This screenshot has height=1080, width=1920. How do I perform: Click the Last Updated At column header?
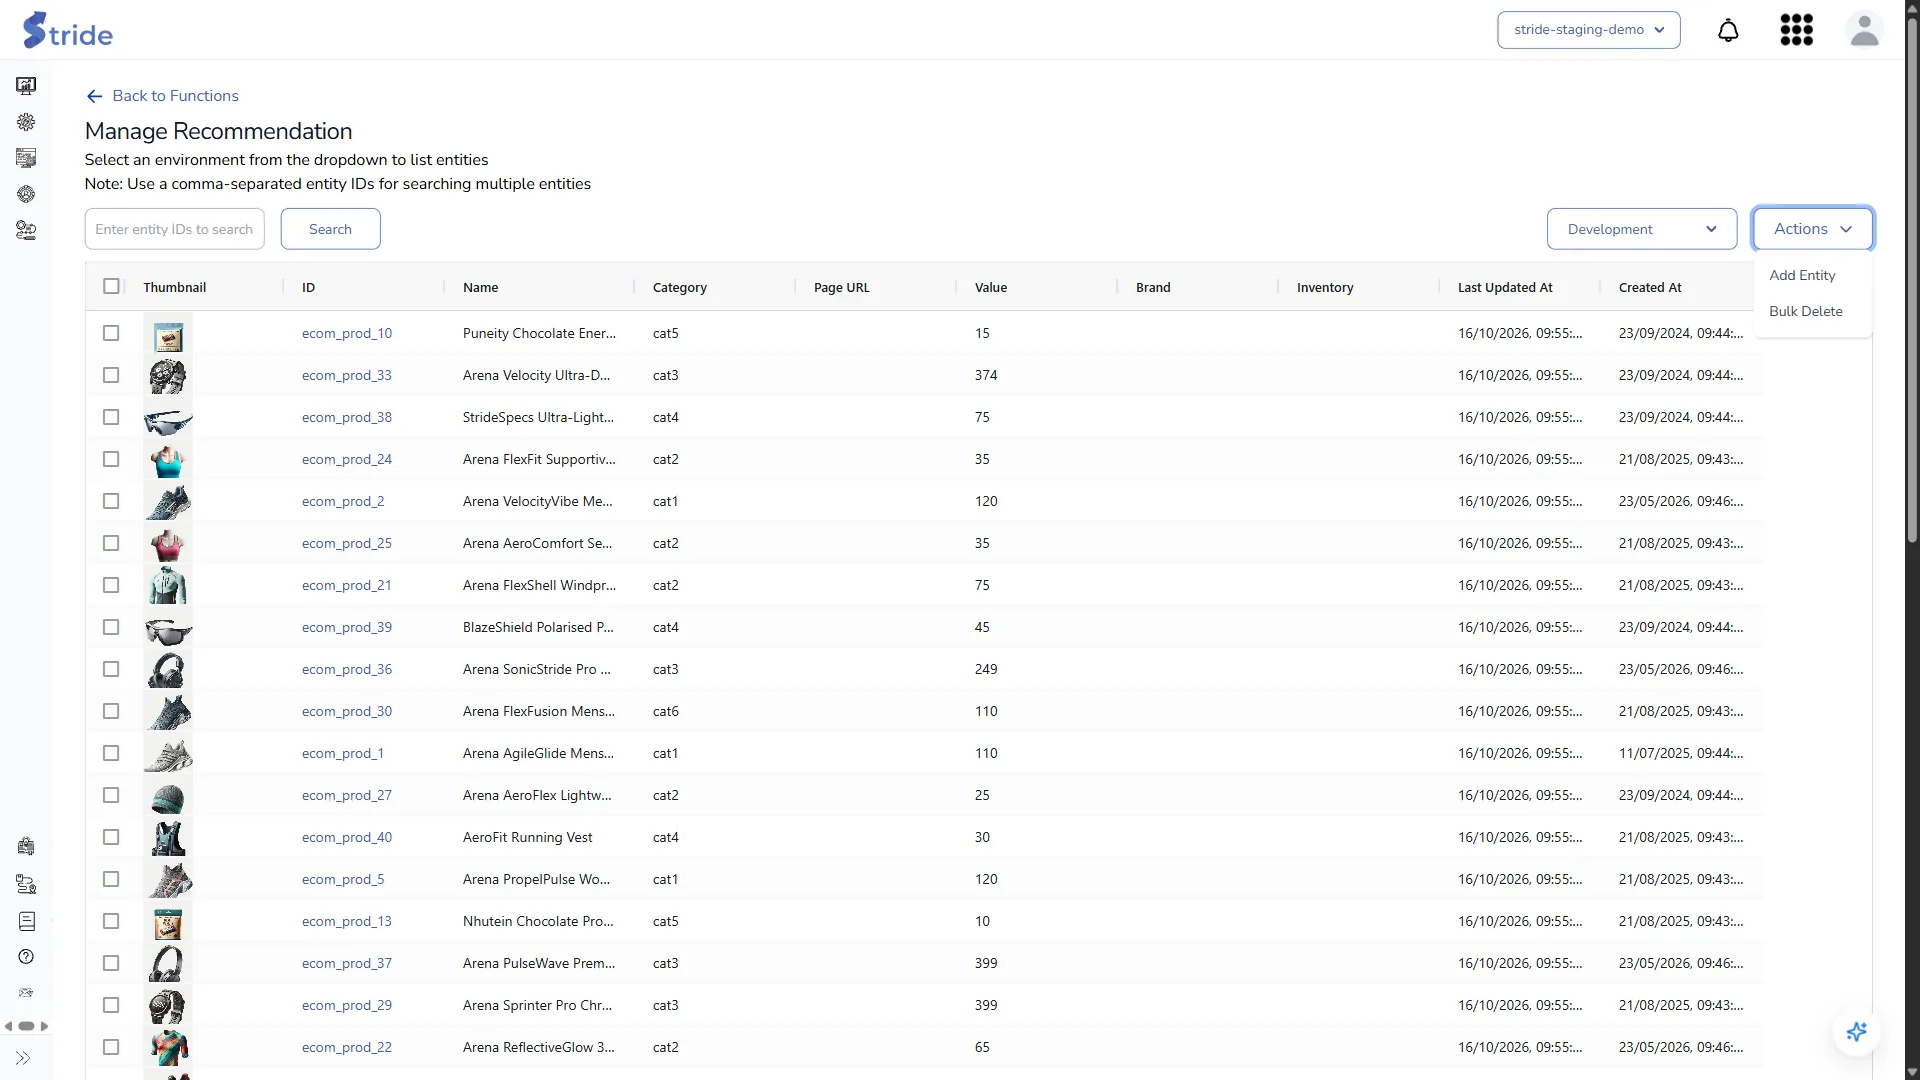tap(1505, 287)
